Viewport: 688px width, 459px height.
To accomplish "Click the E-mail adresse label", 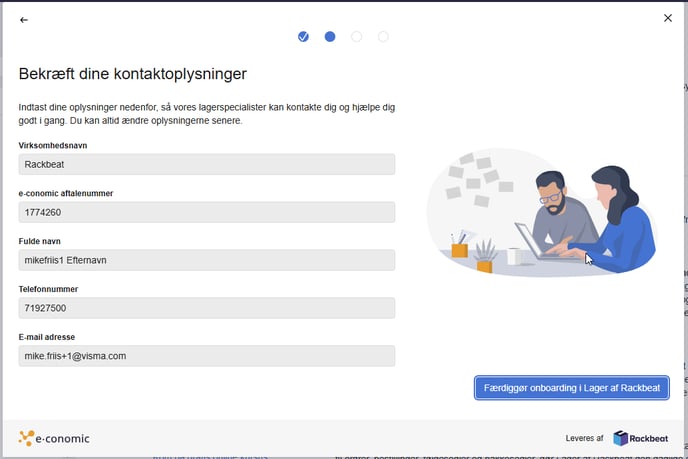I will pyautogui.click(x=47, y=337).
